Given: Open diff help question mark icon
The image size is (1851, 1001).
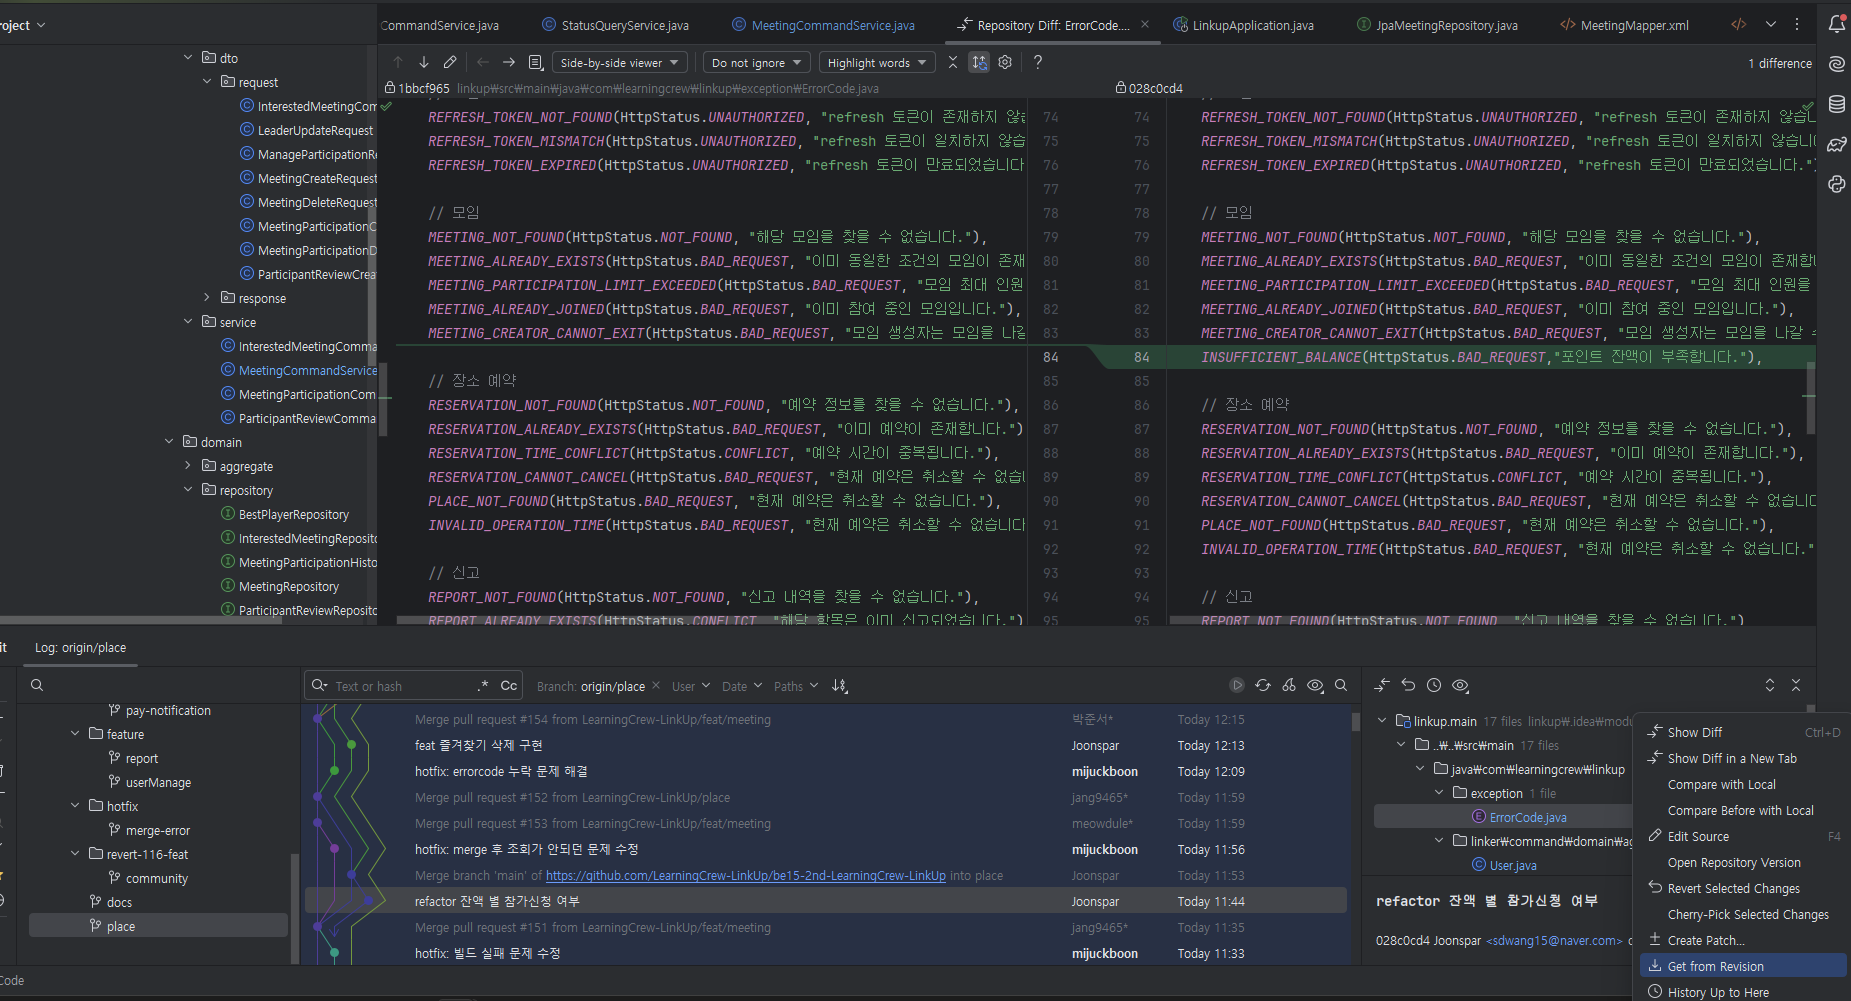Looking at the screenshot, I should 1038,62.
